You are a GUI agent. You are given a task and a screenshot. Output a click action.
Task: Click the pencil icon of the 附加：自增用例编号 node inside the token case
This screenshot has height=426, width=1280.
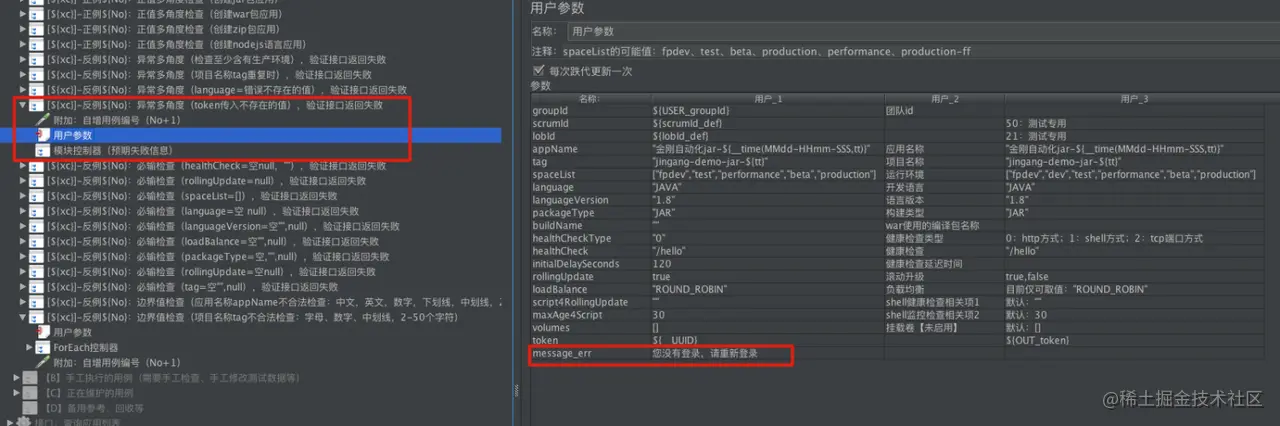42,119
